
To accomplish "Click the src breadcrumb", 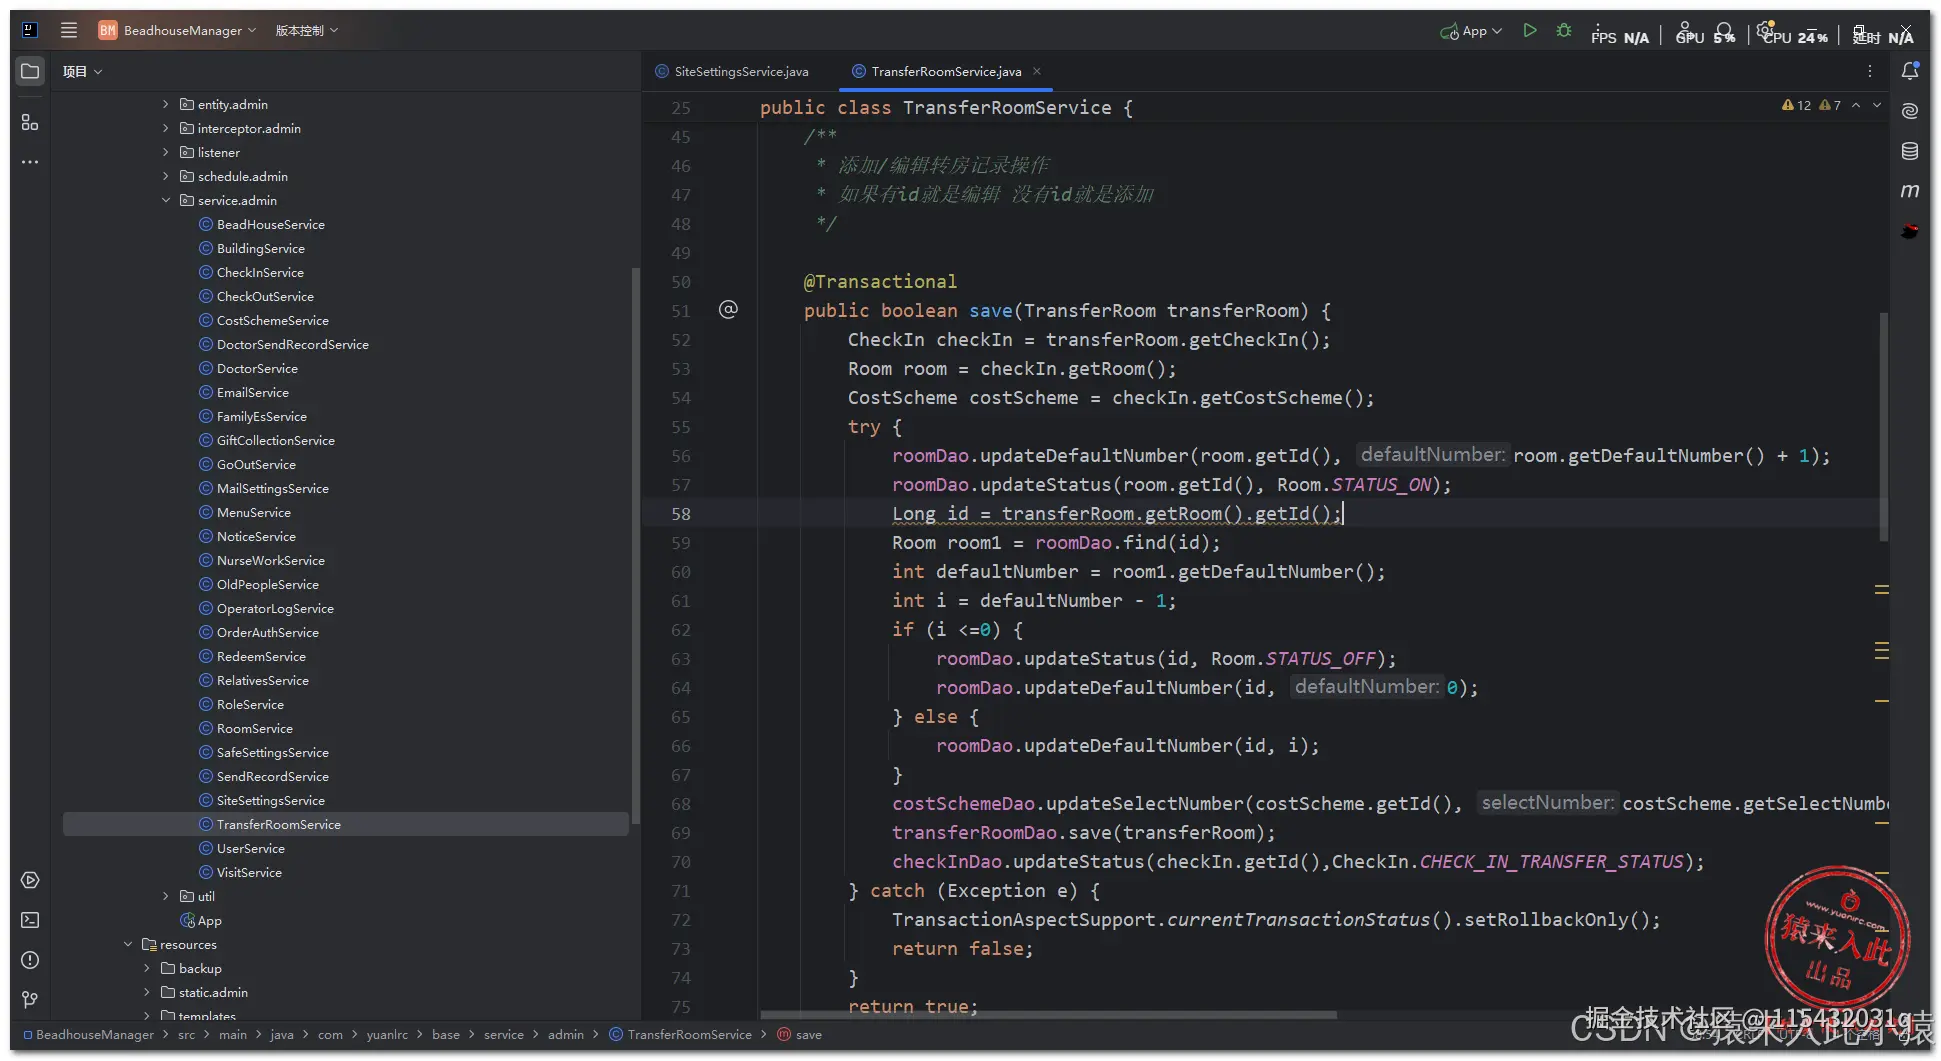I will tap(186, 1034).
